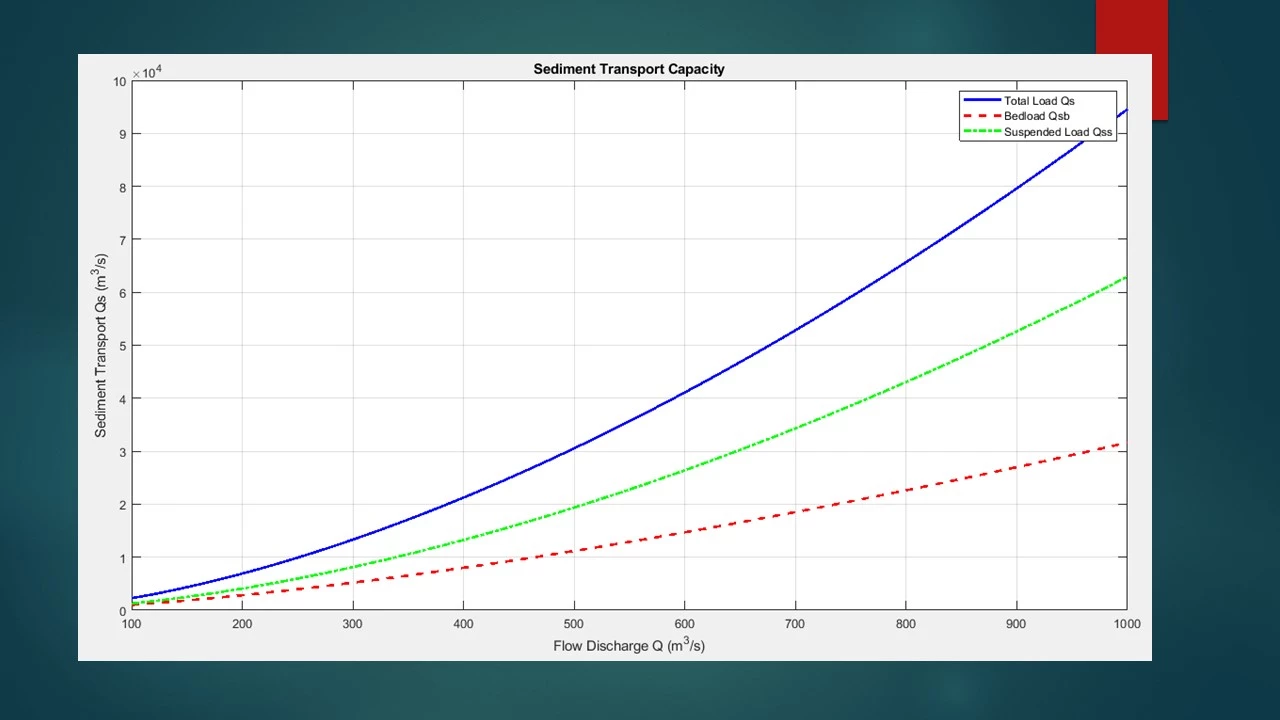1280x720 pixels.
Task: Select the 'Total Load Qs' legend entry
Action: (1039, 101)
